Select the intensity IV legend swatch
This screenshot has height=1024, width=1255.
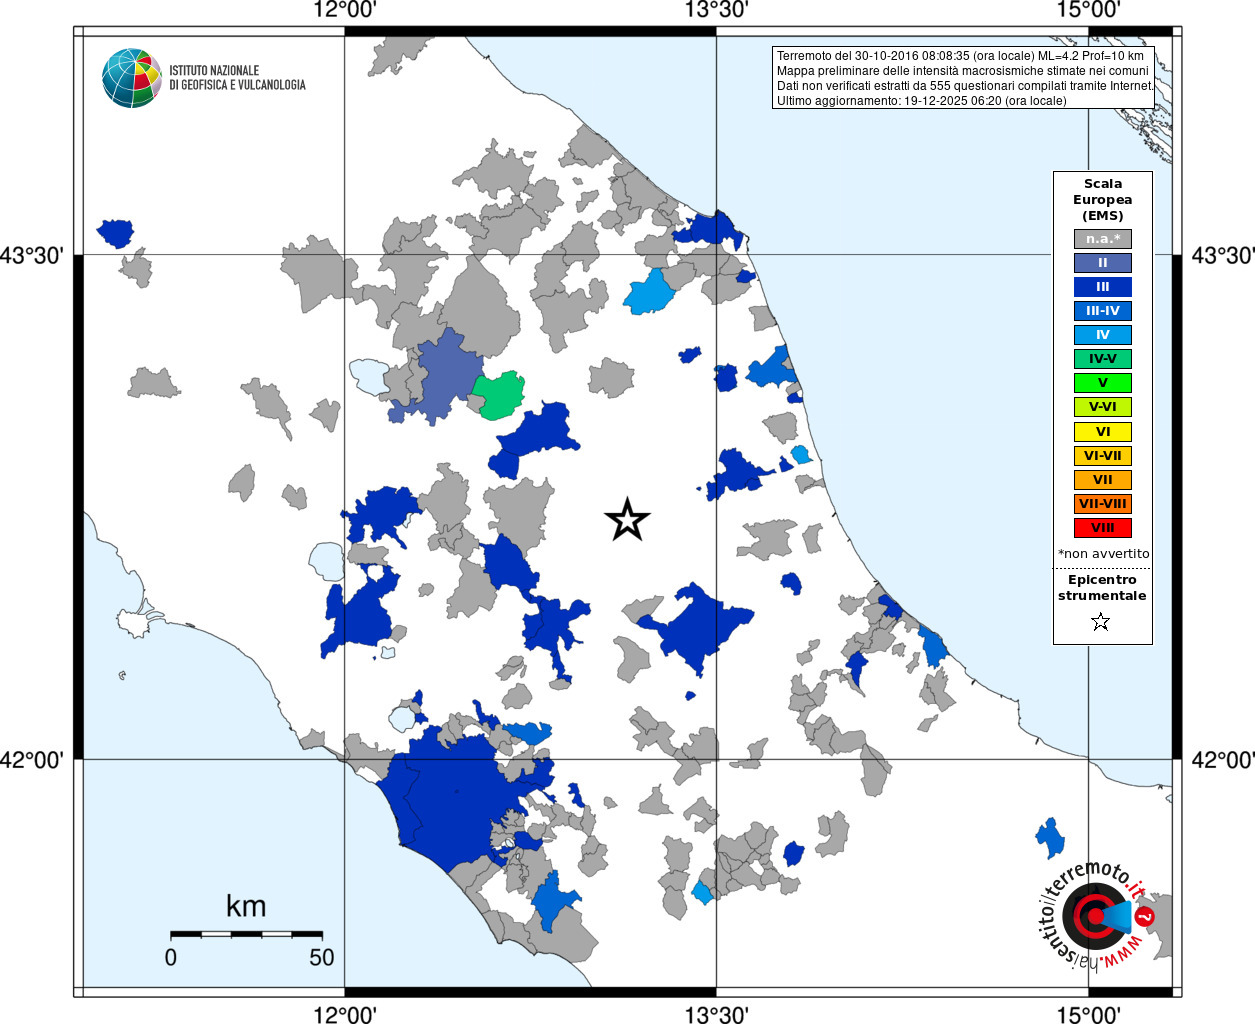1103,335
